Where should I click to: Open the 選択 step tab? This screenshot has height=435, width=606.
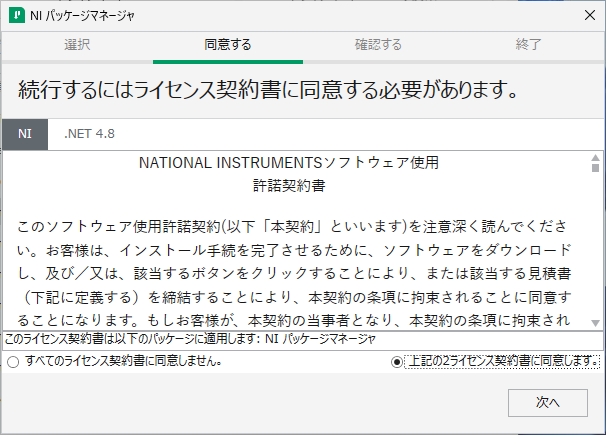click(77, 45)
